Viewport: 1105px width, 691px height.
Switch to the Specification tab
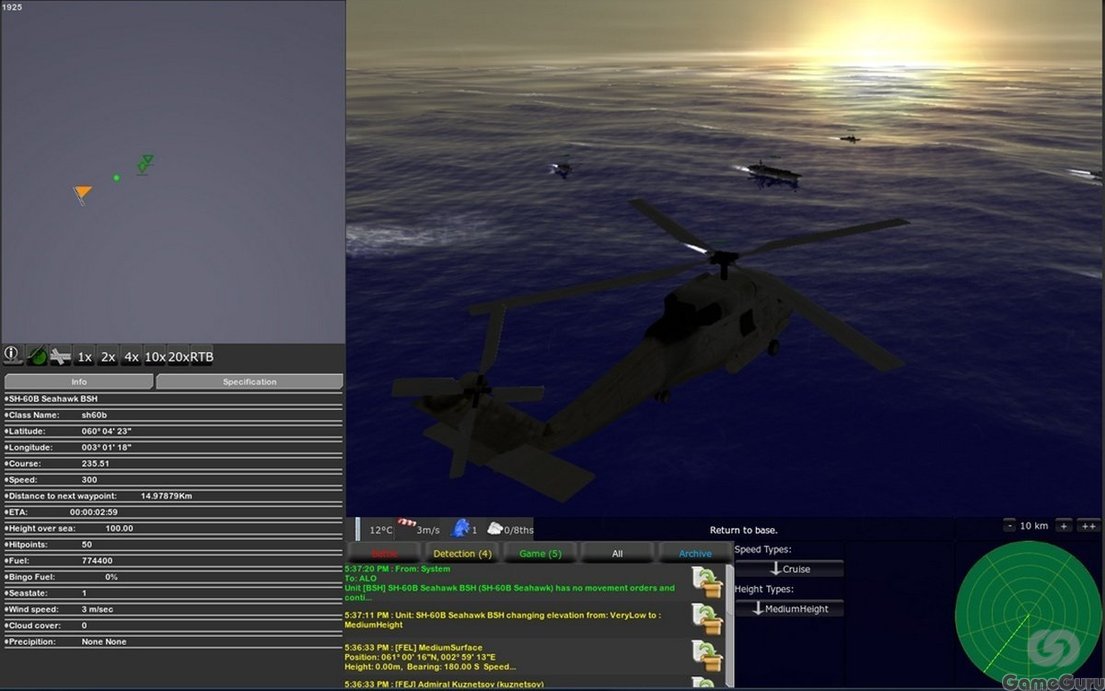point(249,382)
